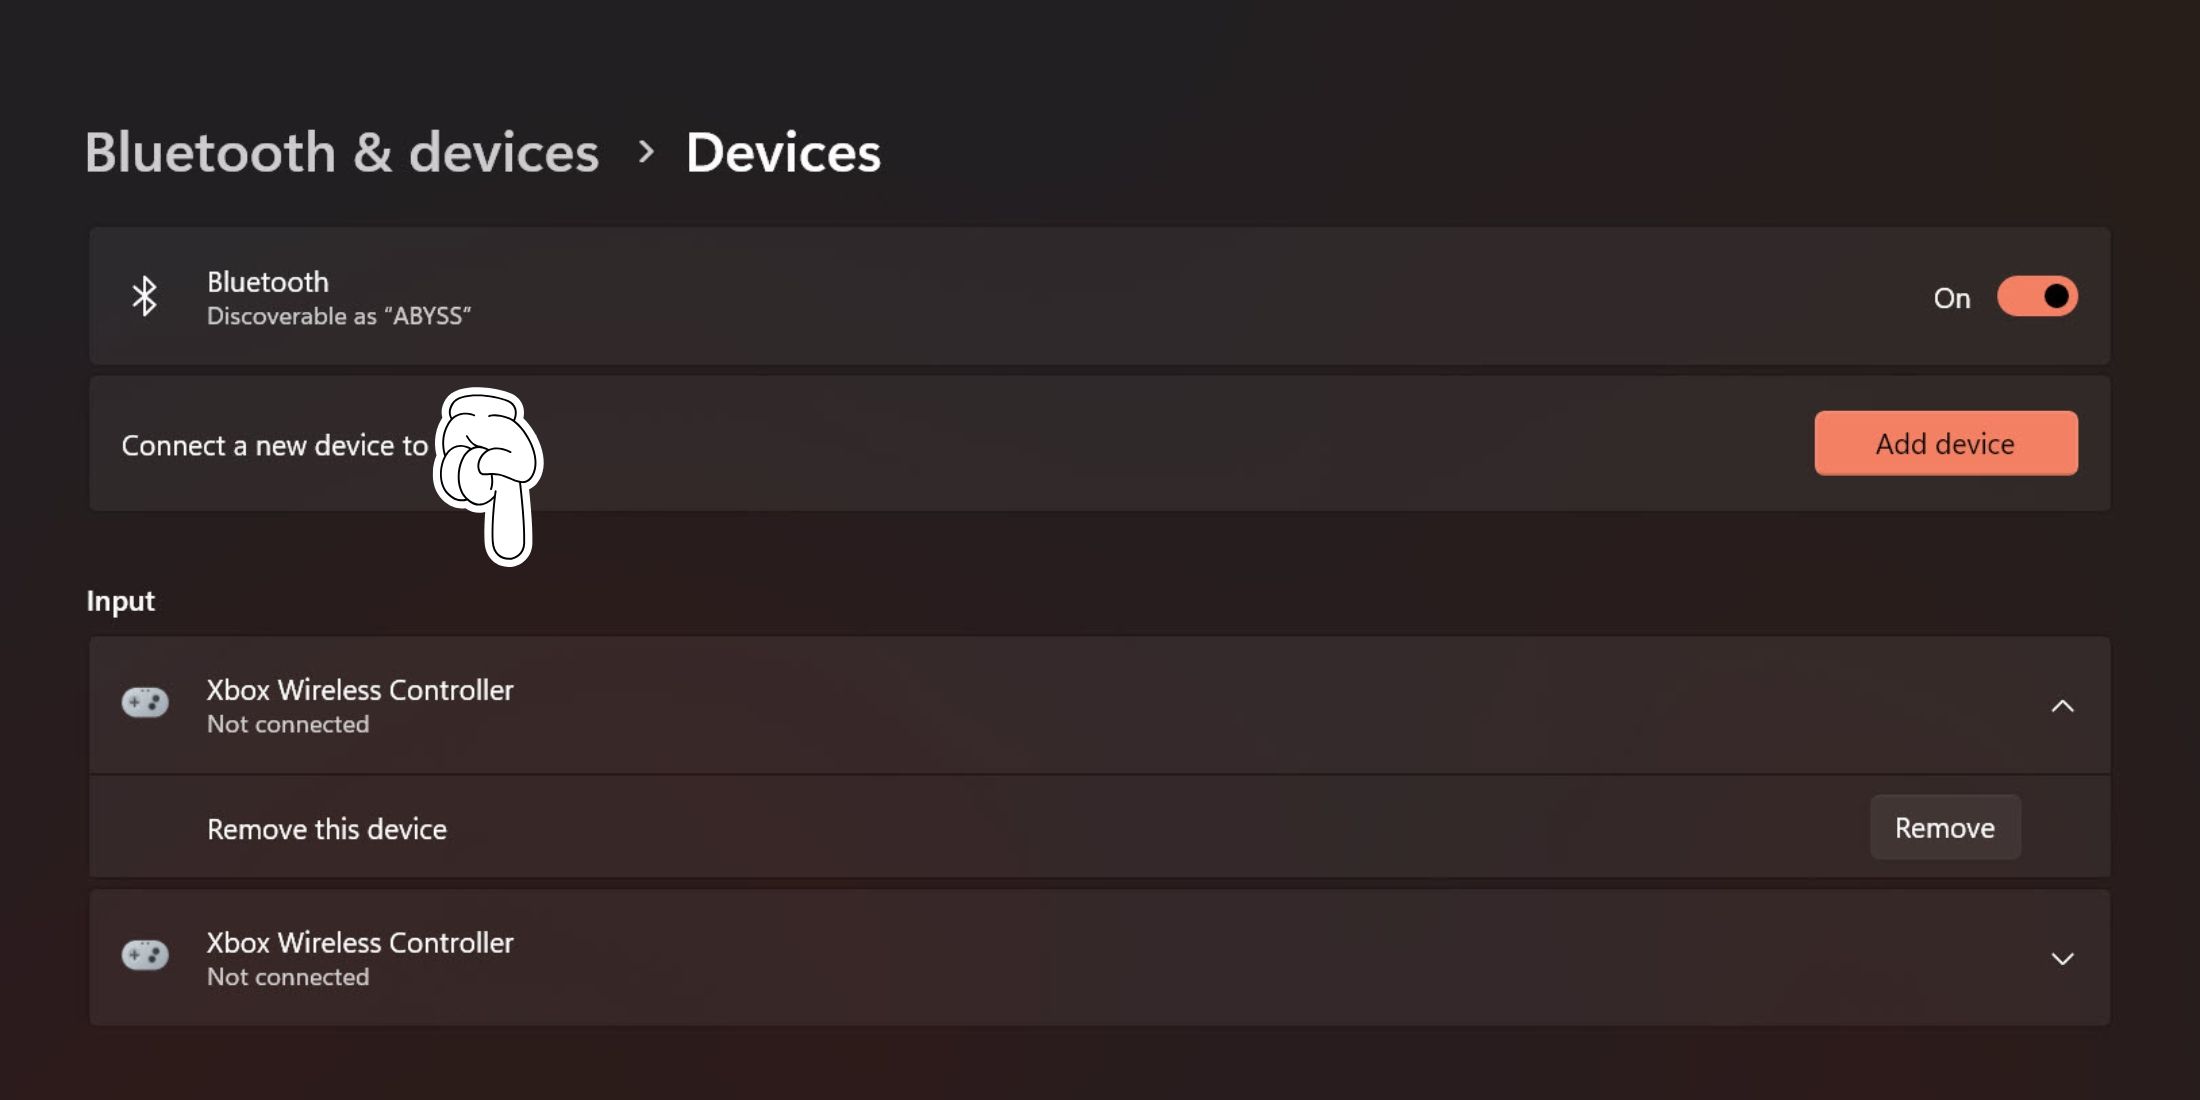Click the "Connect a new device to" text
This screenshot has height=1100, width=2200.
pos(274,446)
